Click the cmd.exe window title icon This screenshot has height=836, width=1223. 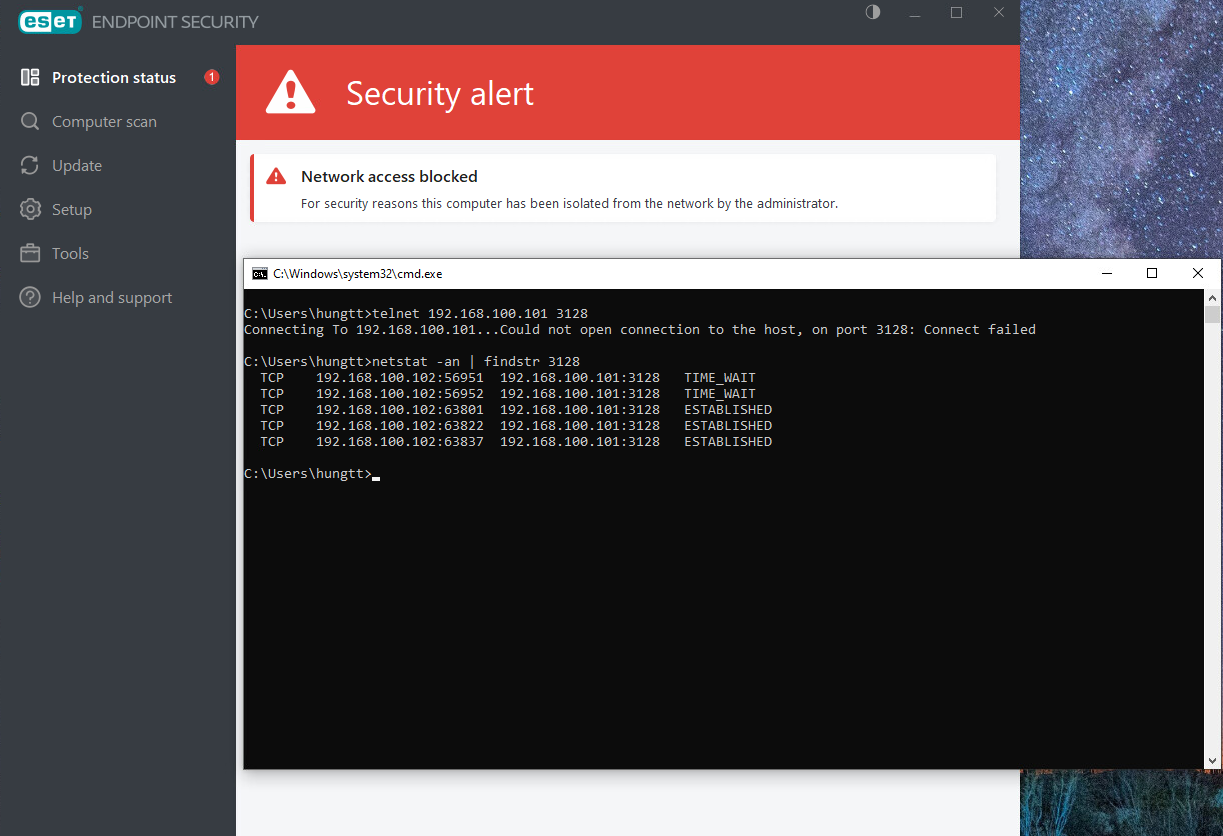click(259, 273)
